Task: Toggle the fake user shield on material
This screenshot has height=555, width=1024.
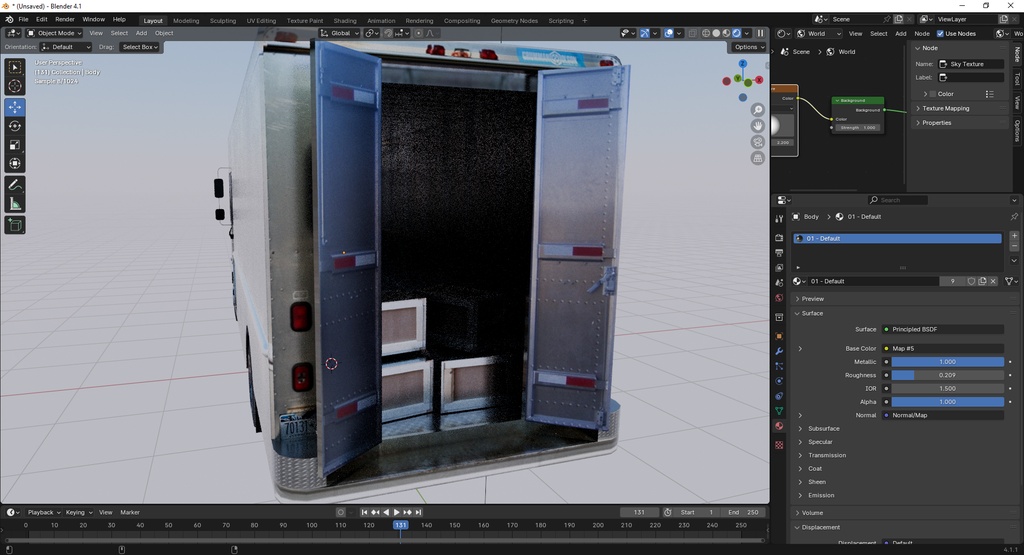Action: (971, 281)
